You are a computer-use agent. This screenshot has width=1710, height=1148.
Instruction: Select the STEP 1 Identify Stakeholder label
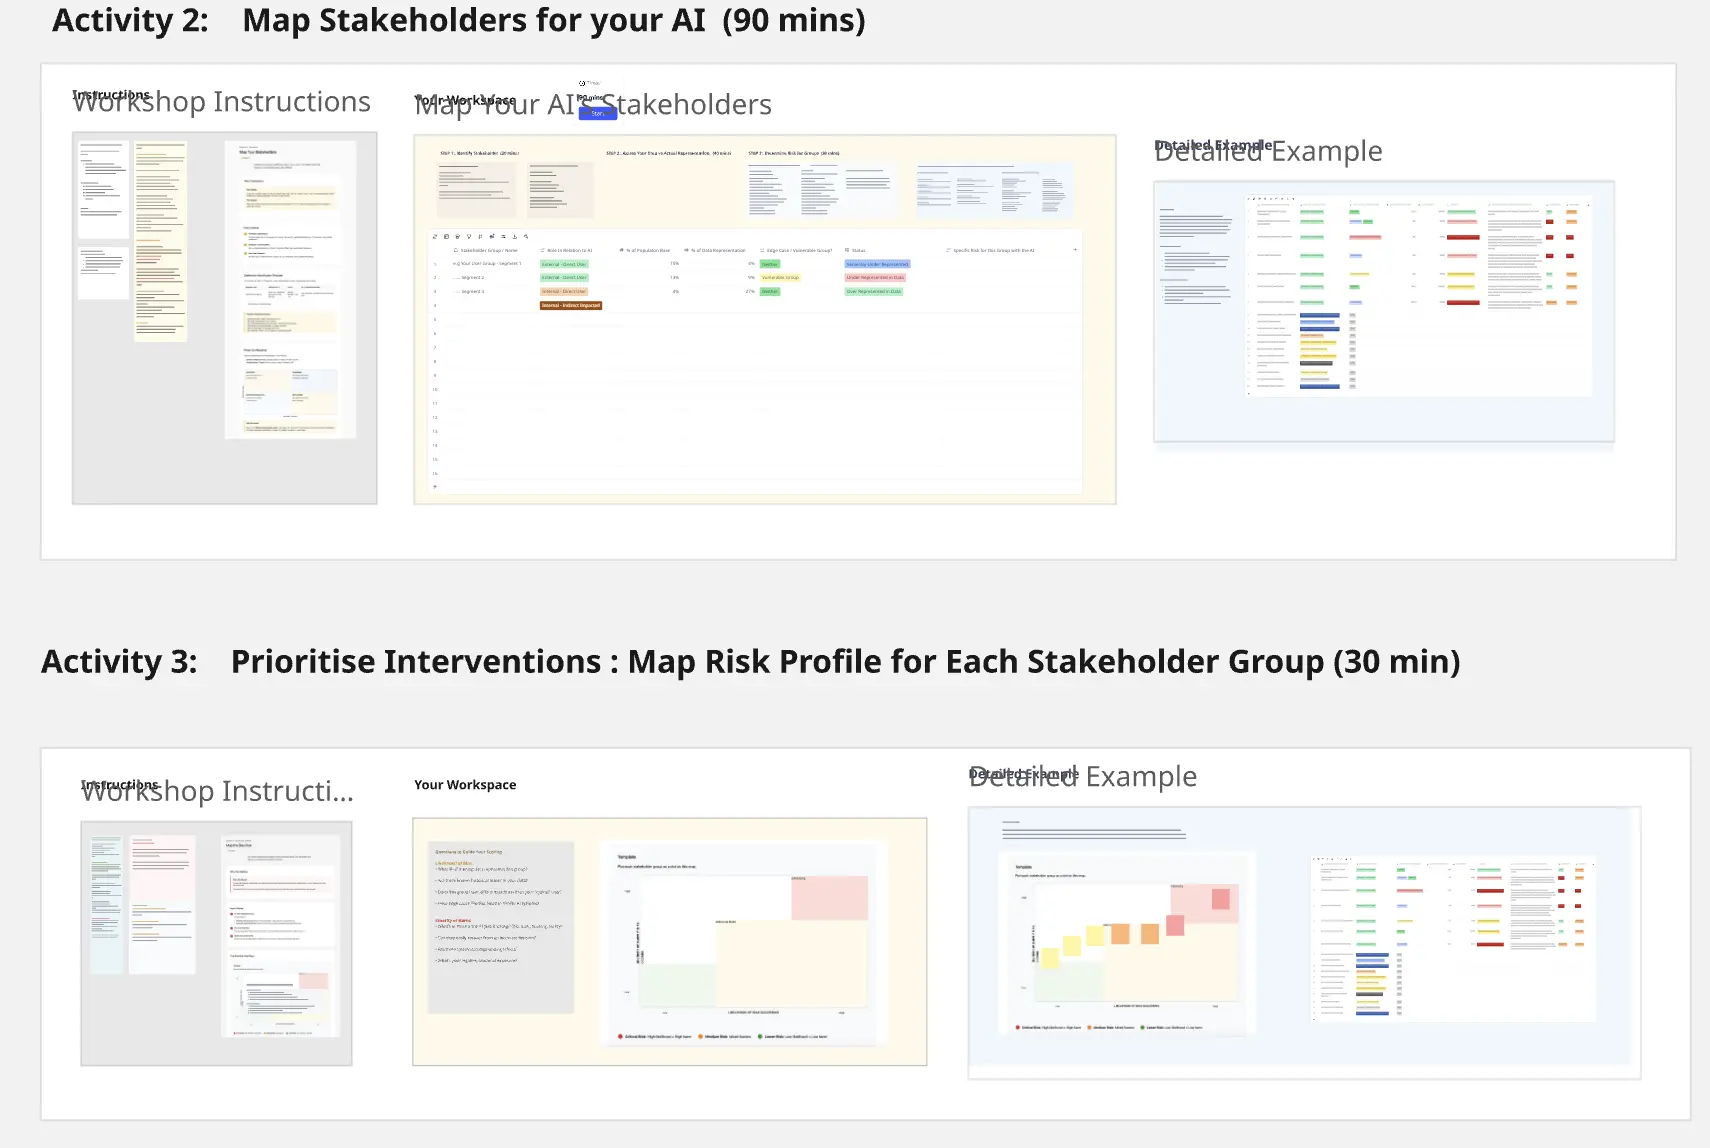click(480, 153)
